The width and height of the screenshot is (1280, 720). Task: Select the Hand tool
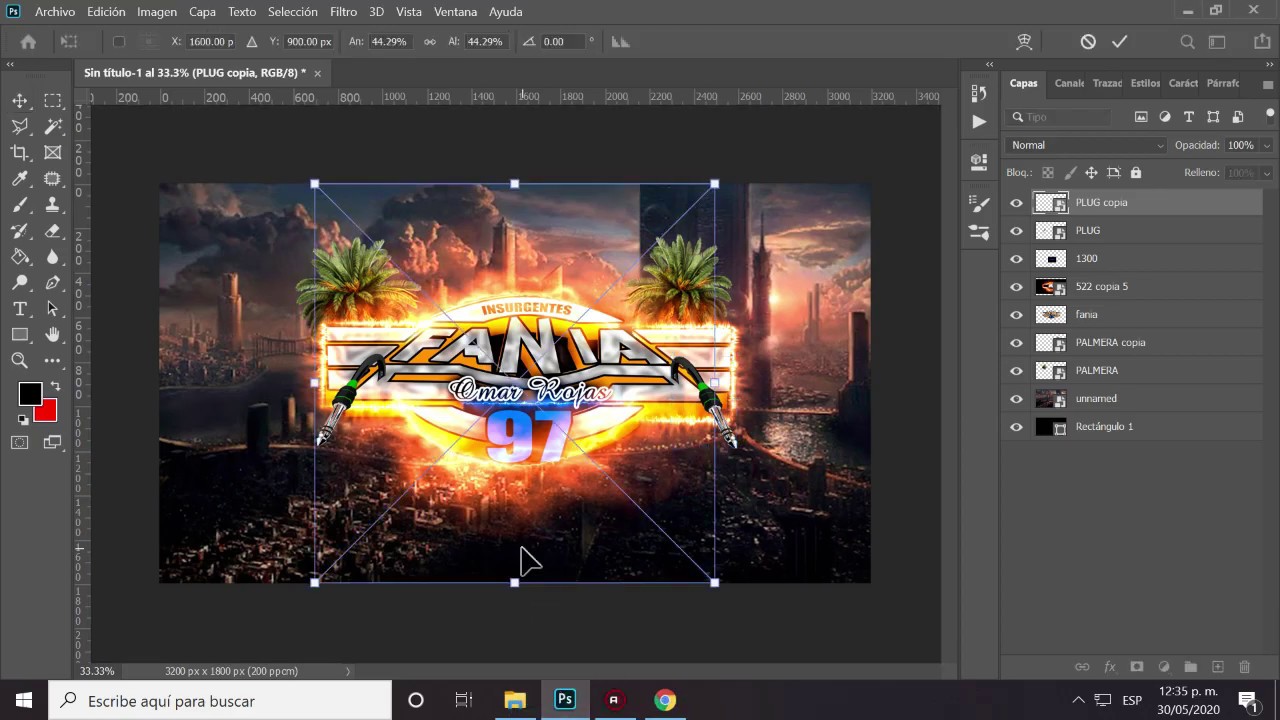click(53, 335)
